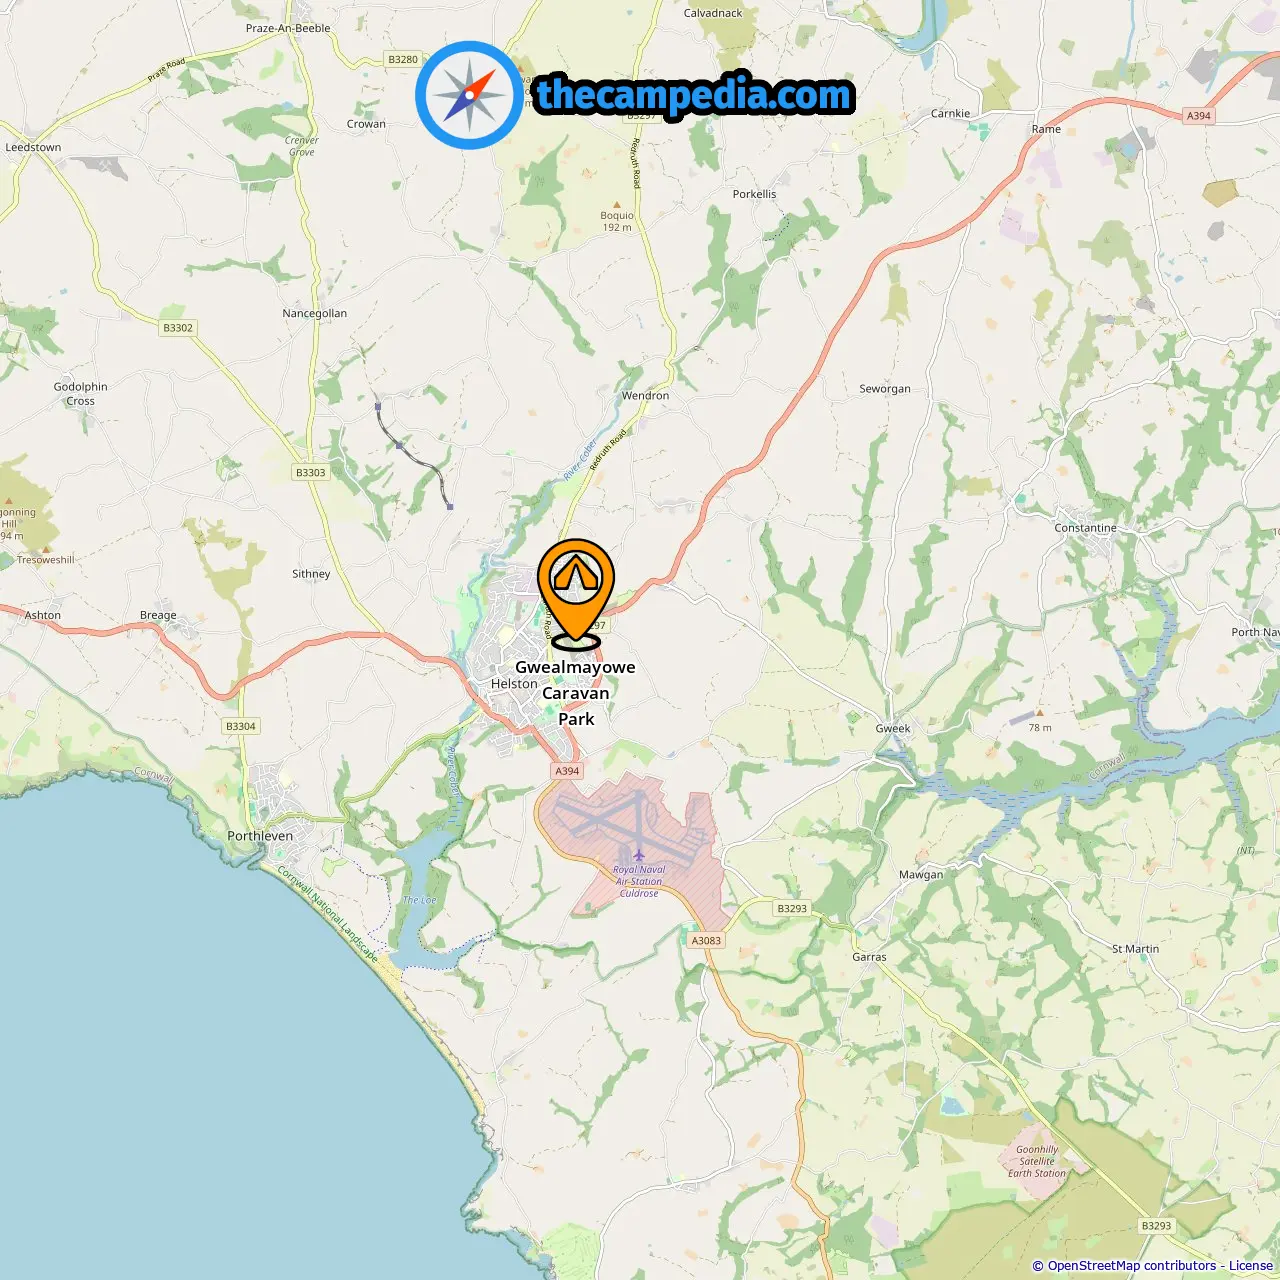Viewport: 1280px width, 1280px height.
Task: Click the B3304 road shield
Action: pos(240,726)
